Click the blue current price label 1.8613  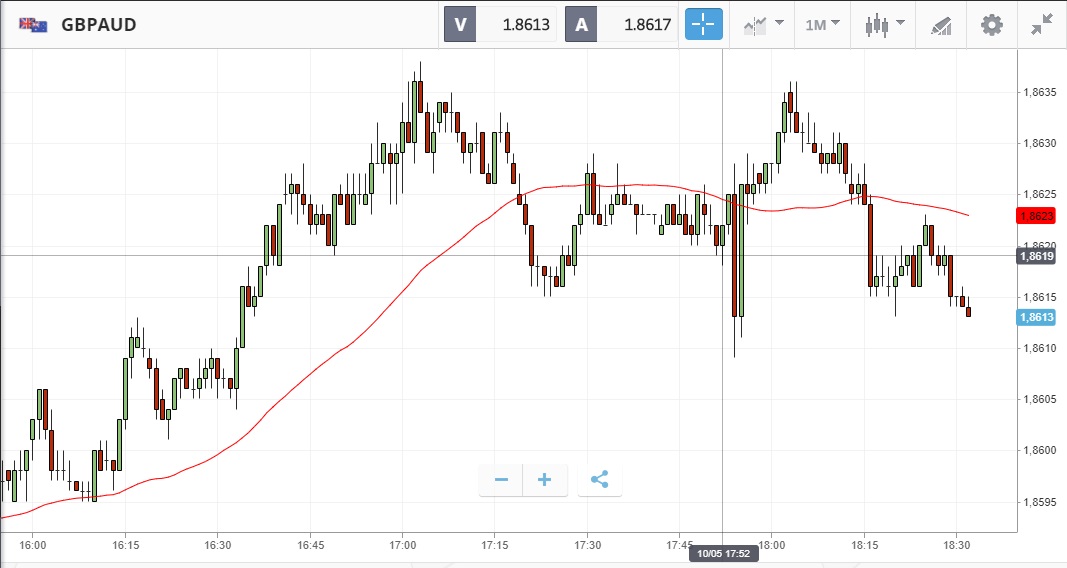click(x=1035, y=318)
